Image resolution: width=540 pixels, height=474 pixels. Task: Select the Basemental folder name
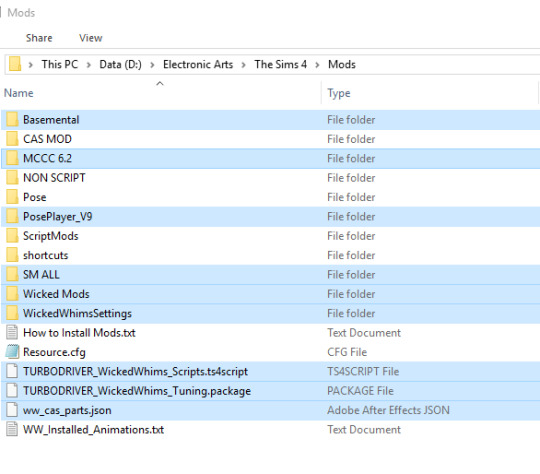point(51,120)
